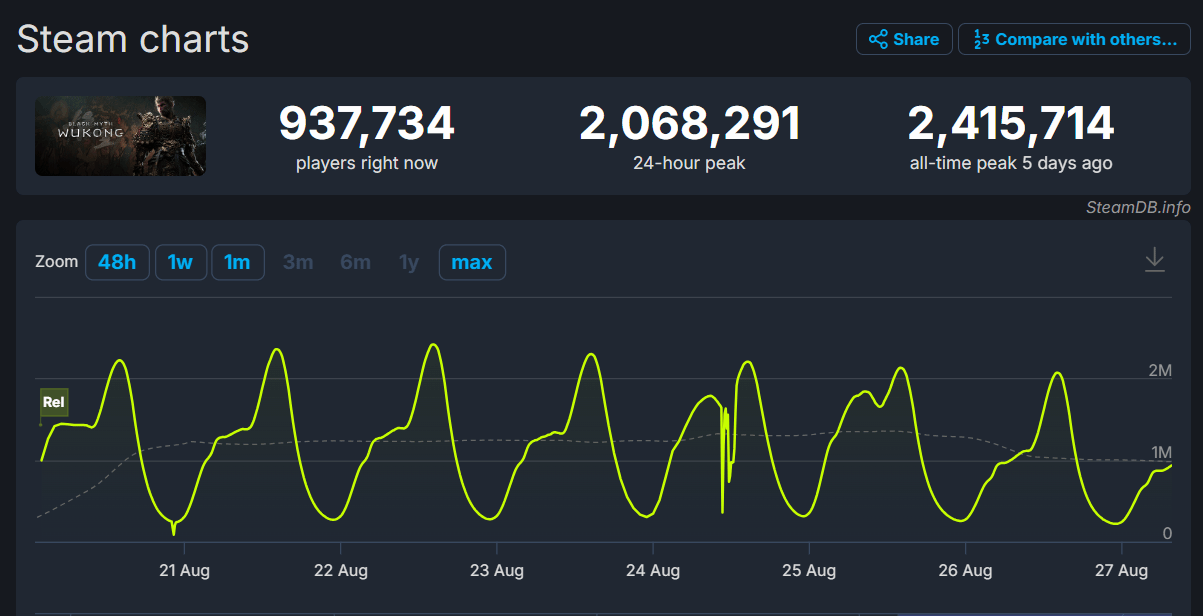The width and height of the screenshot is (1203, 616).
Task: Pick the 6m zoom option
Action: pyautogui.click(x=355, y=262)
